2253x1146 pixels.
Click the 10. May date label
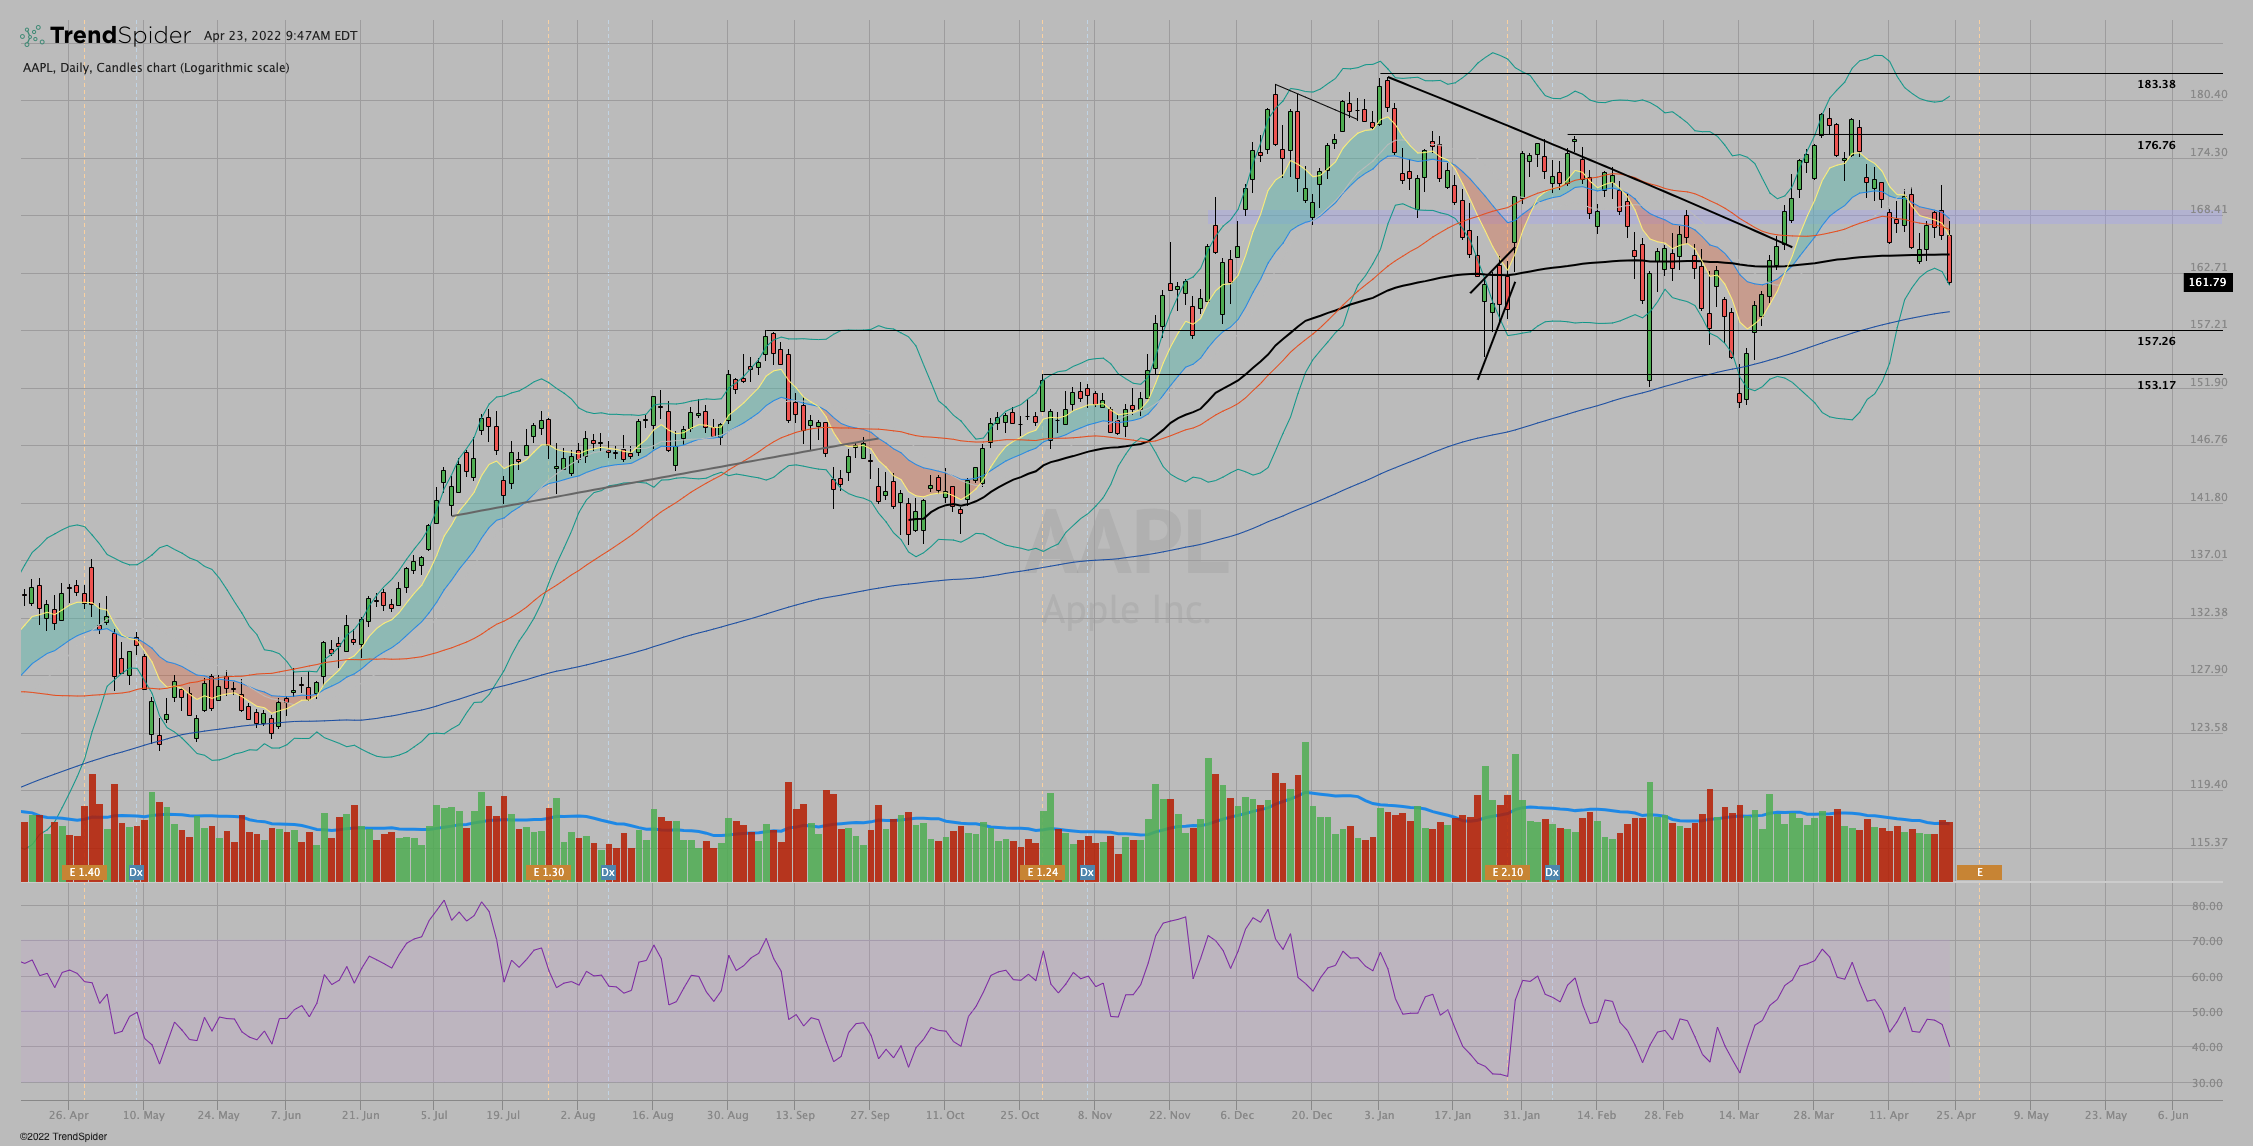(144, 1114)
